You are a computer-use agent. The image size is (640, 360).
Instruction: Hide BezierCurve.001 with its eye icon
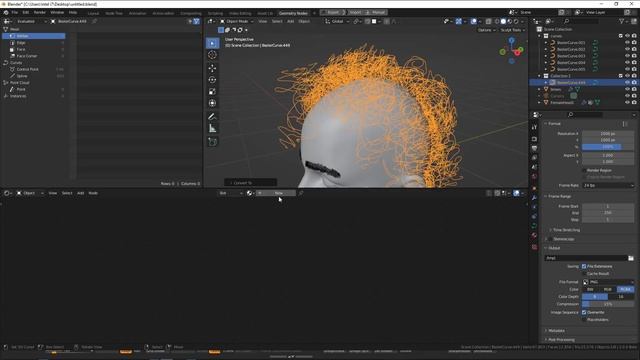coord(627,42)
